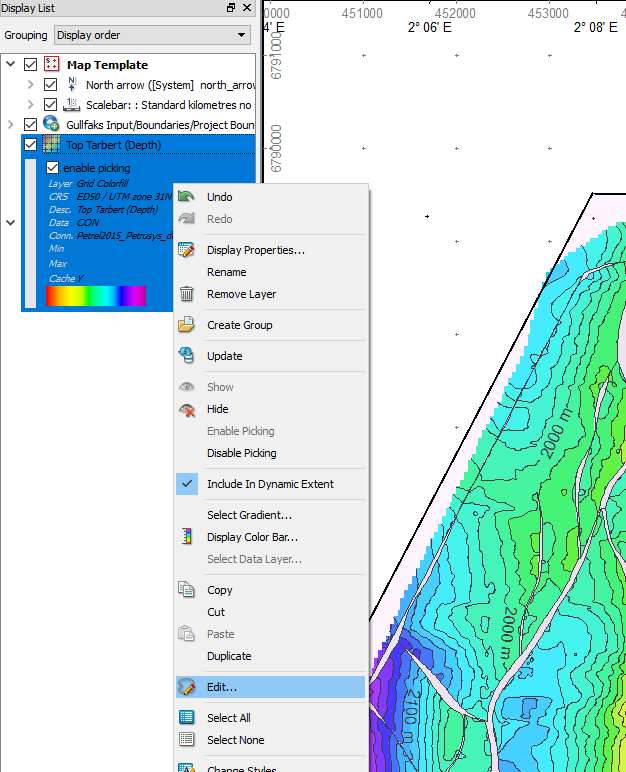
Task: Click the Remove Layer trash icon
Action: pyautogui.click(x=186, y=294)
